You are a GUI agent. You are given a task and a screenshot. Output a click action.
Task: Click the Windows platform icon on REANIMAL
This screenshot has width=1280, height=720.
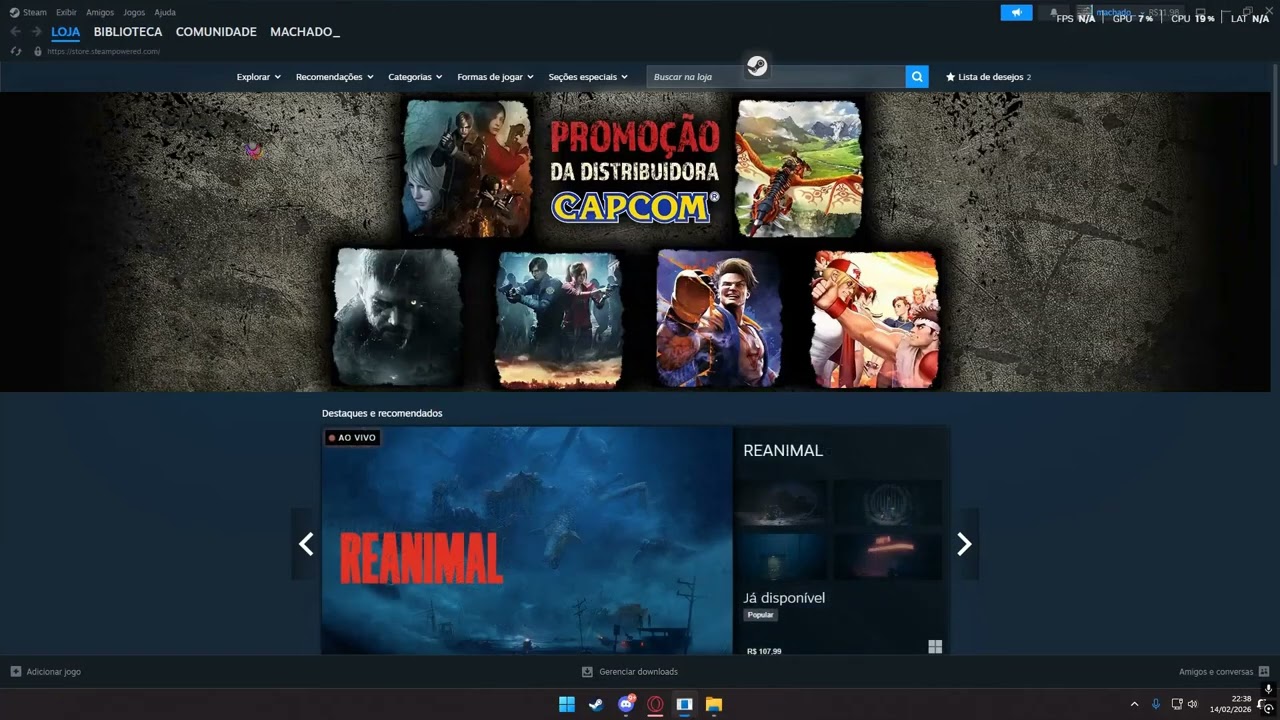coord(935,647)
